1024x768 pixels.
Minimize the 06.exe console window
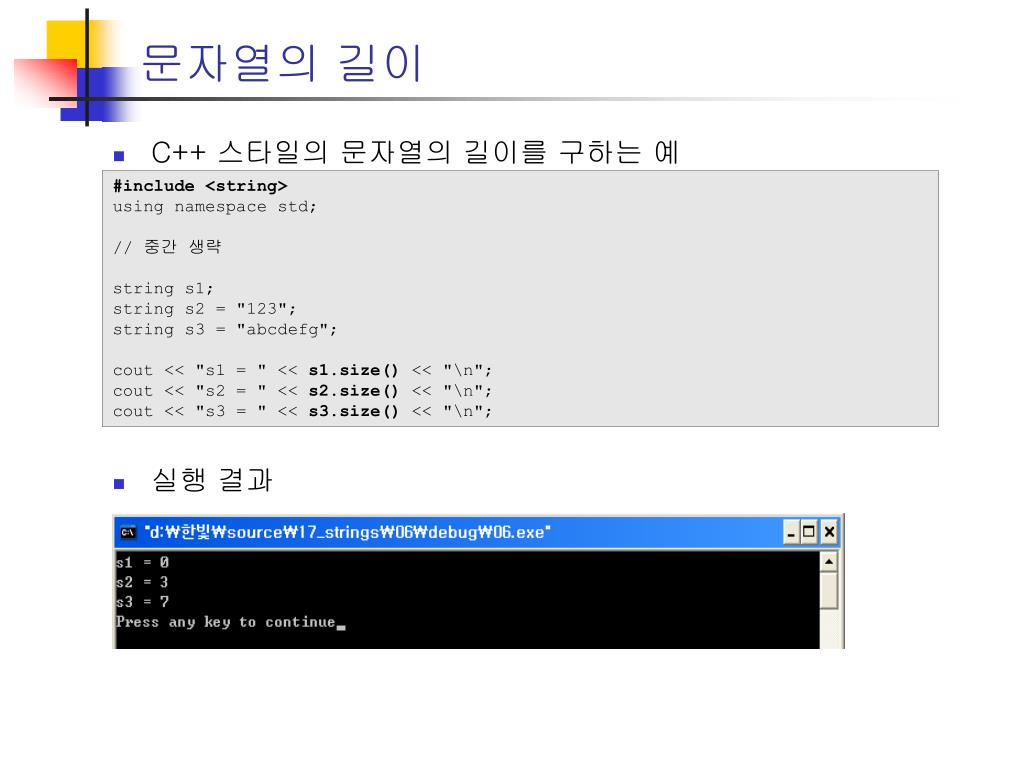(x=791, y=532)
